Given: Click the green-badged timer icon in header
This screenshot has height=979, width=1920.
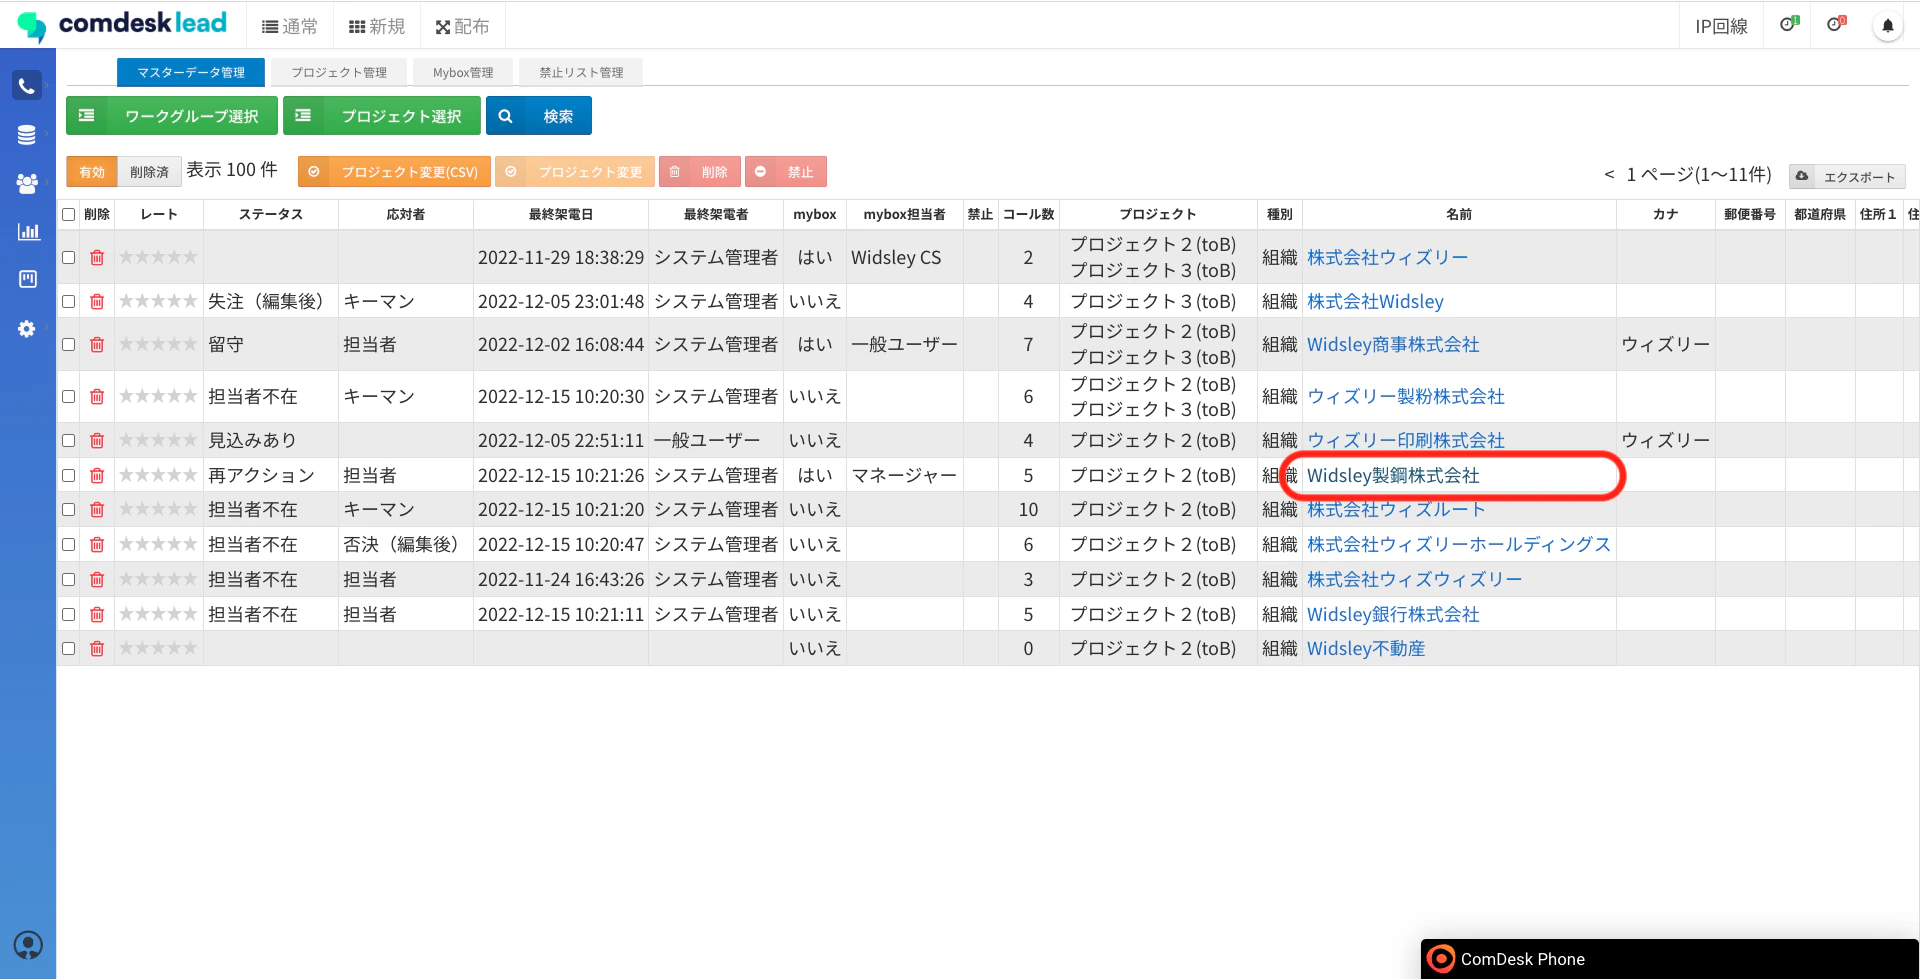Looking at the screenshot, I should (x=1789, y=24).
